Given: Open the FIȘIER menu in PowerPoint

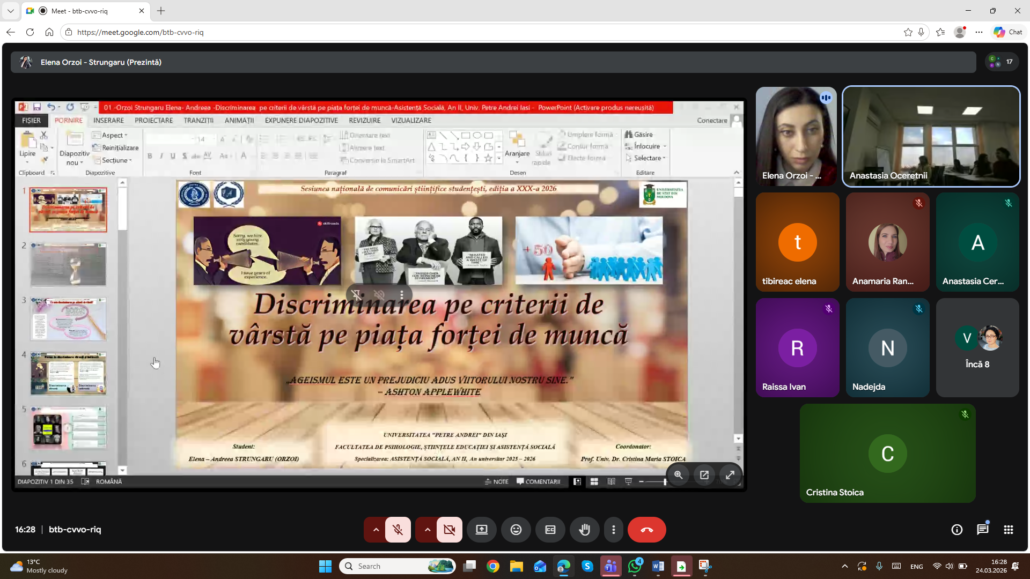Looking at the screenshot, I should tap(31, 120).
